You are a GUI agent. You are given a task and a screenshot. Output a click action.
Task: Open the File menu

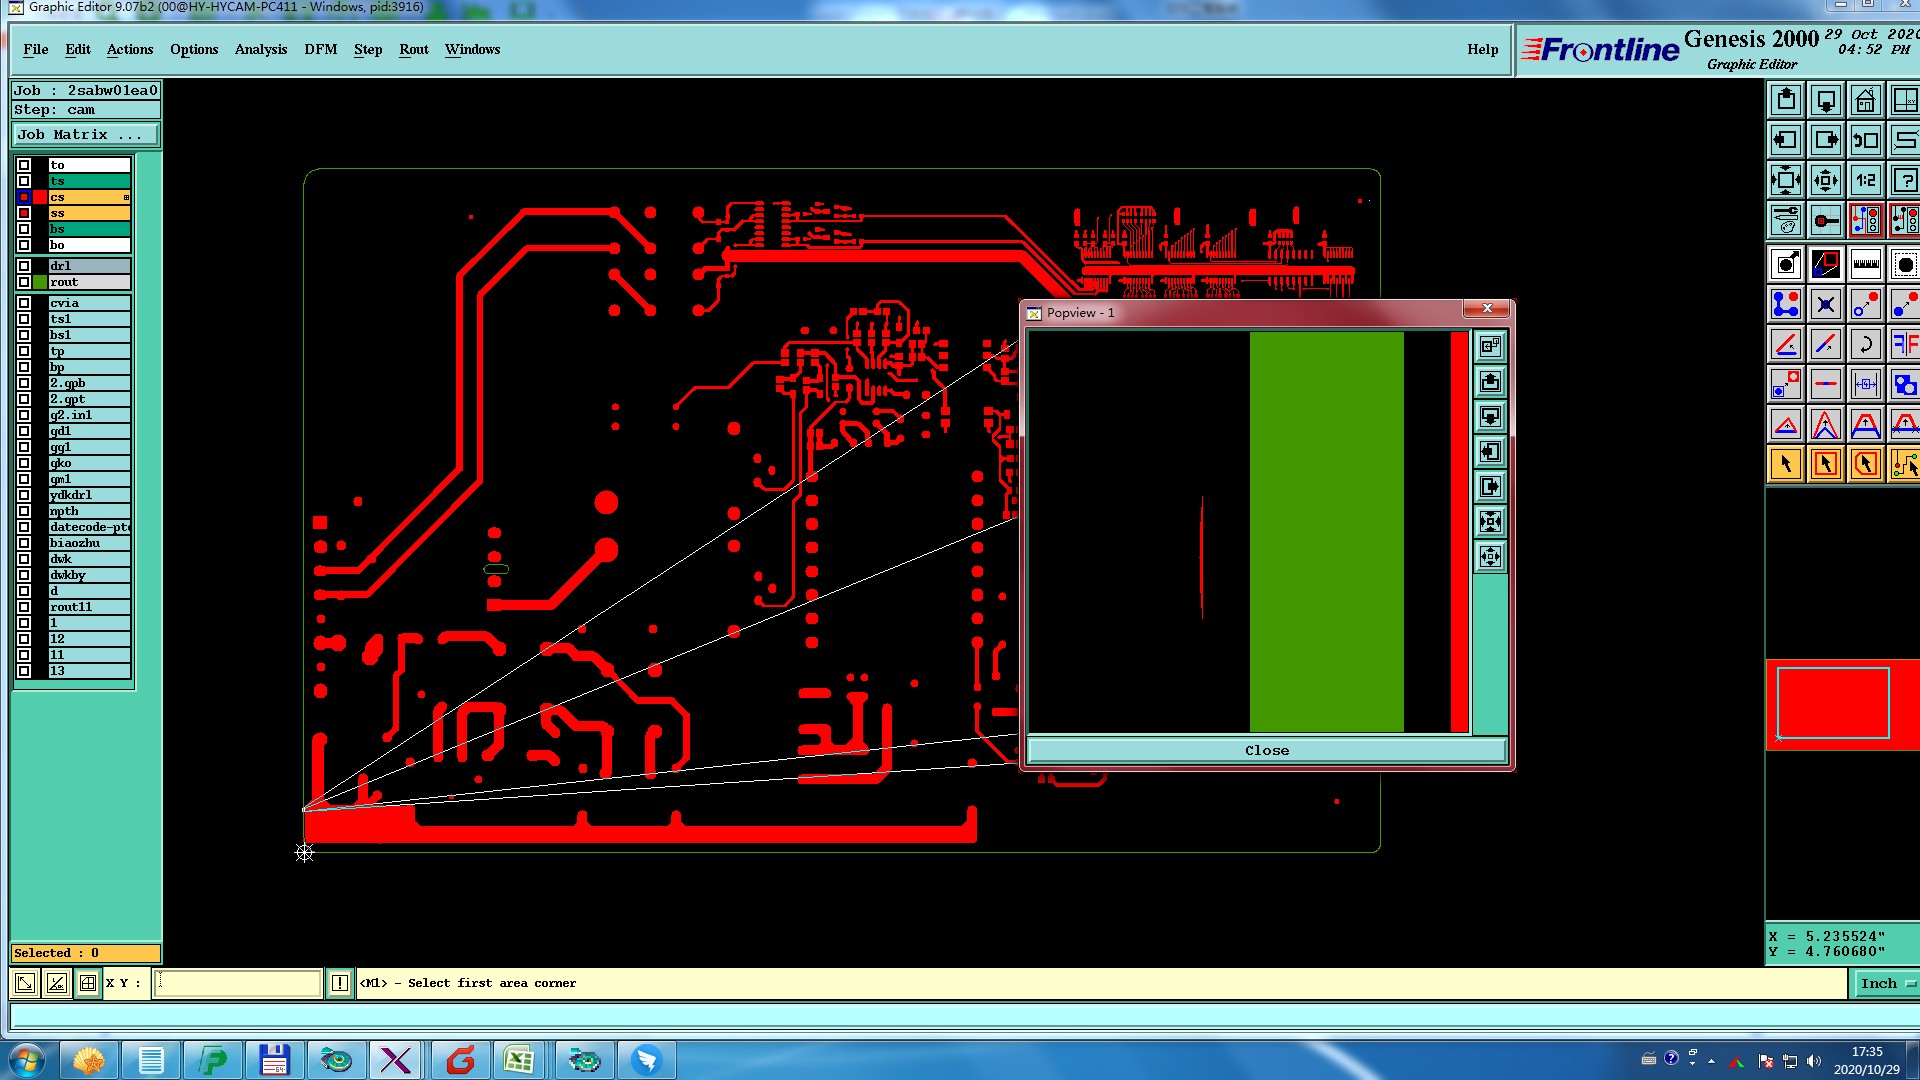point(36,49)
